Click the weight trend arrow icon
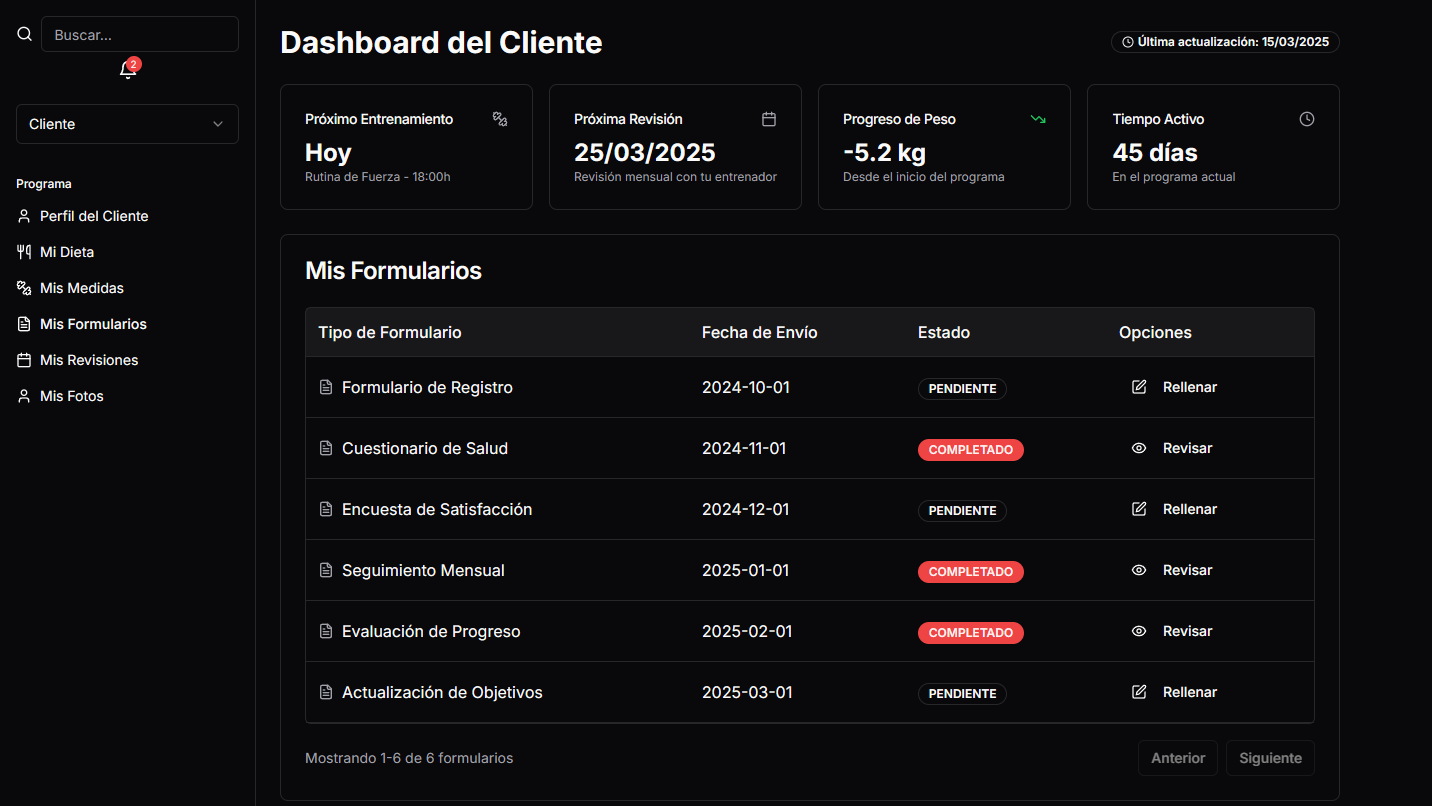 click(x=1038, y=119)
